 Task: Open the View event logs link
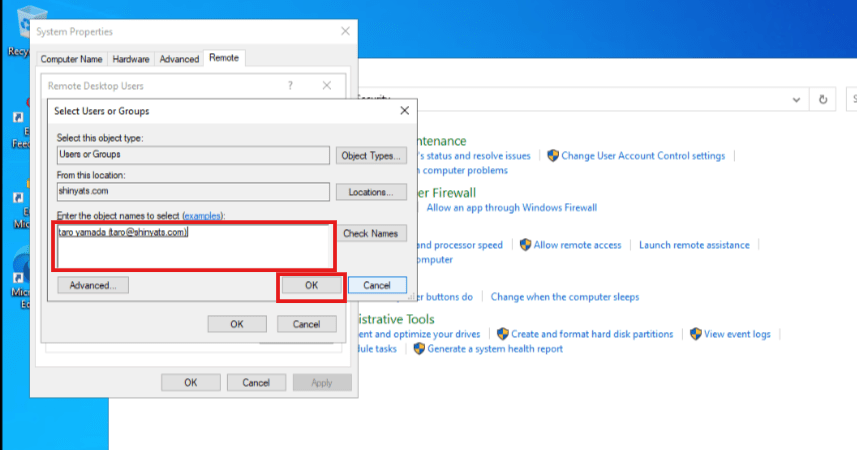pyautogui.click(x=737, y=334)
